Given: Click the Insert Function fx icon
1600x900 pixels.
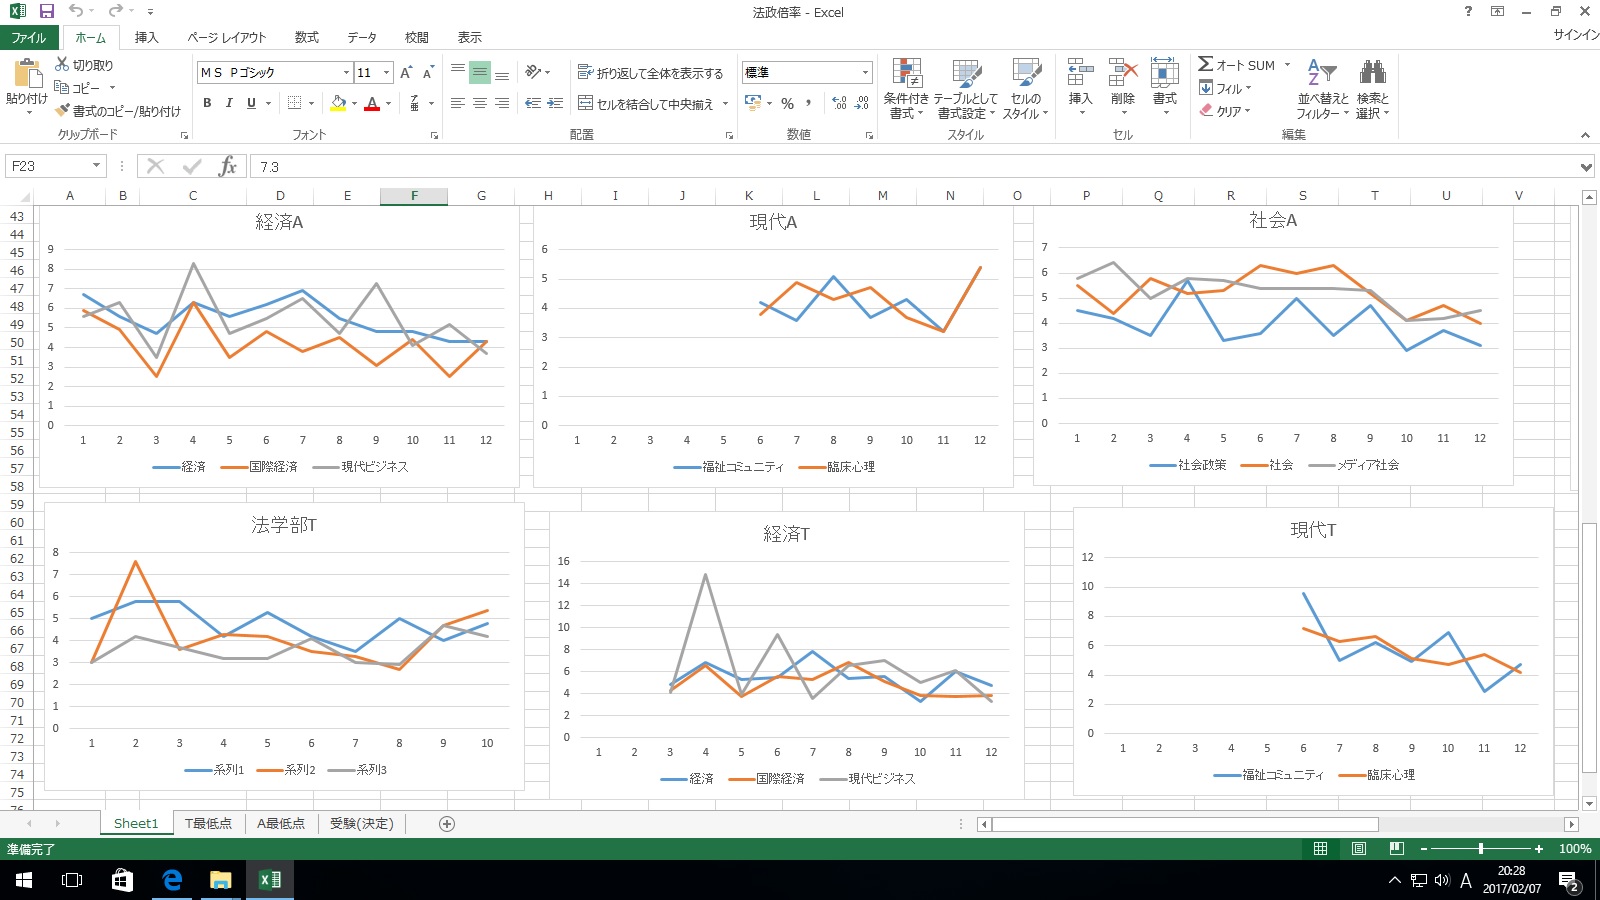Looking at the screenshot, I should (227, 166).
